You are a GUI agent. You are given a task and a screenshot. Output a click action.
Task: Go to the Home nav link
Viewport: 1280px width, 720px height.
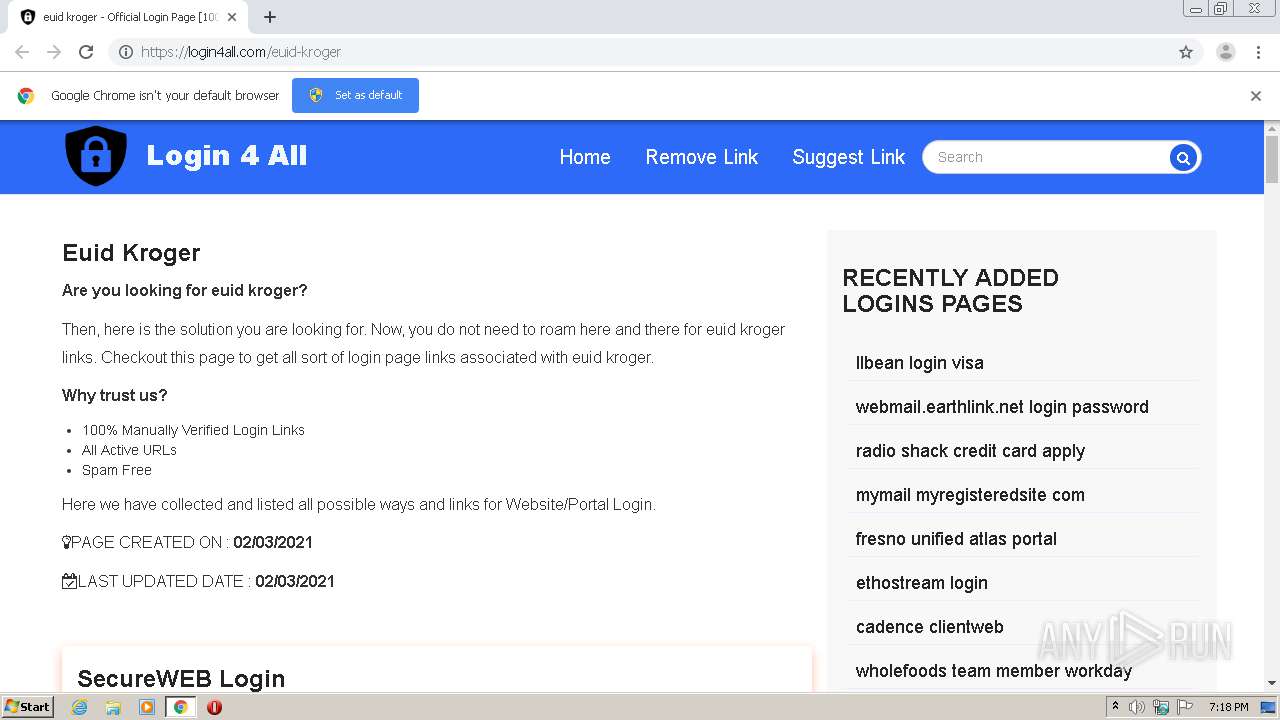pyautogui.click(x=585, y=157)
